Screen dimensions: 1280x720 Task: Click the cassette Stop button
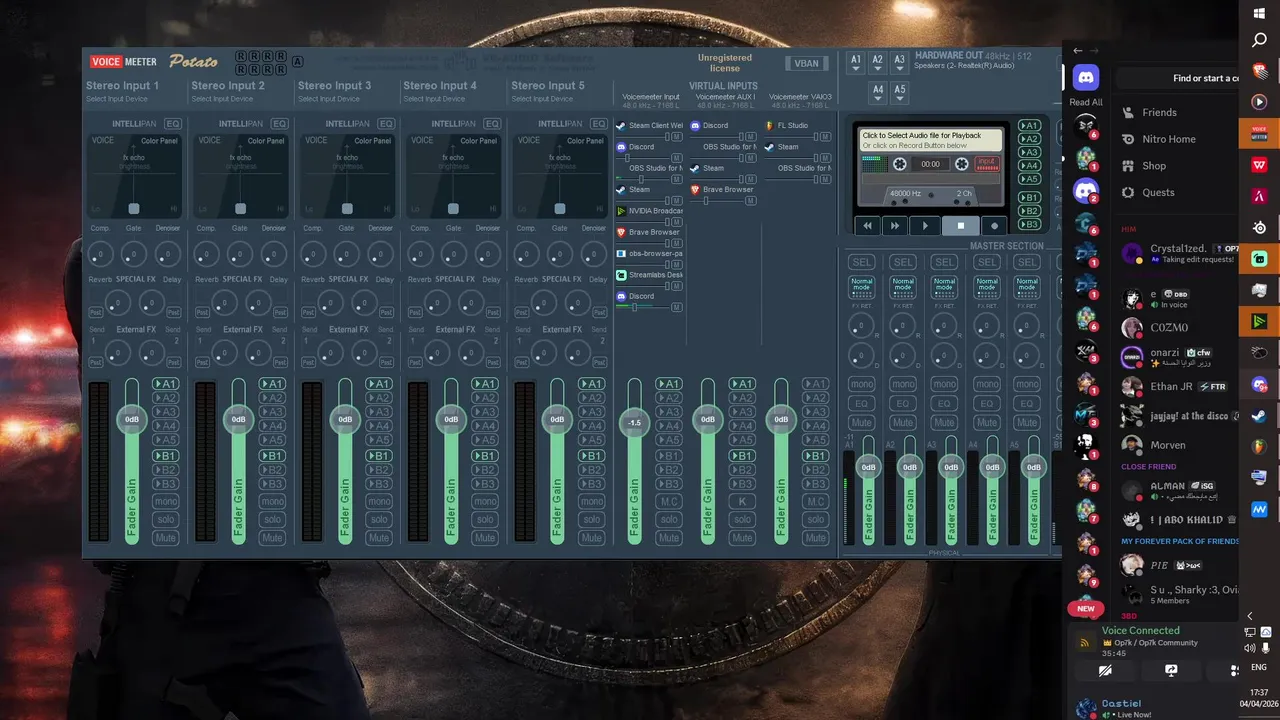[961, 226]
